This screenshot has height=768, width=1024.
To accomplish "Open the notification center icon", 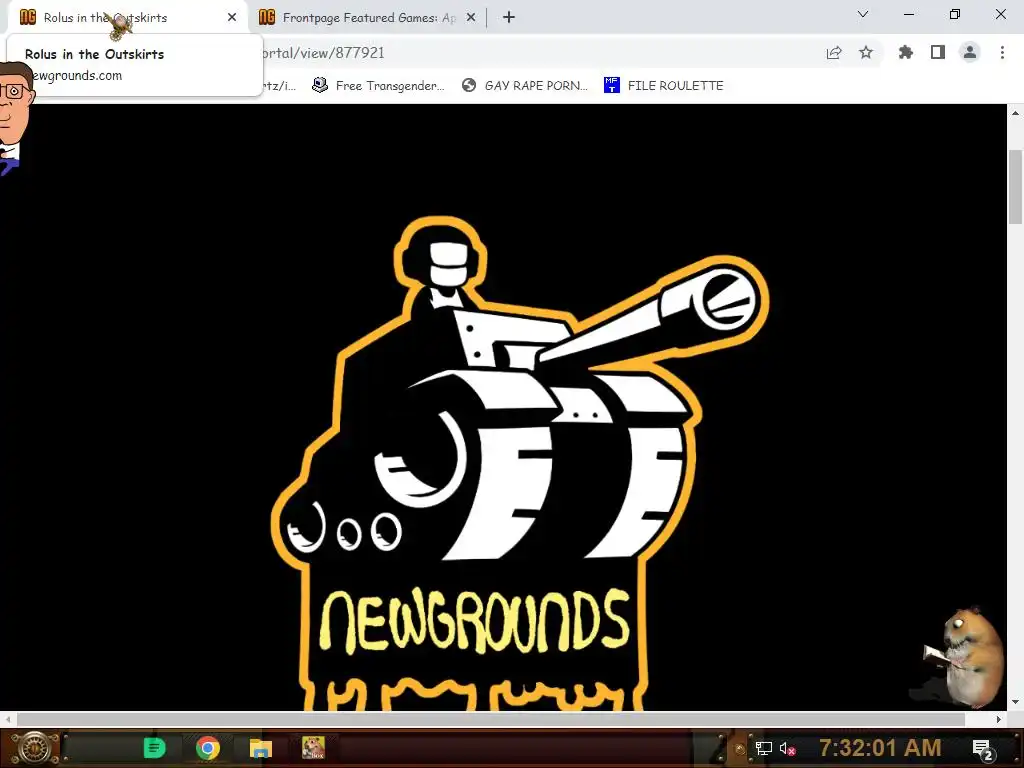I will [x=983, y=749].
